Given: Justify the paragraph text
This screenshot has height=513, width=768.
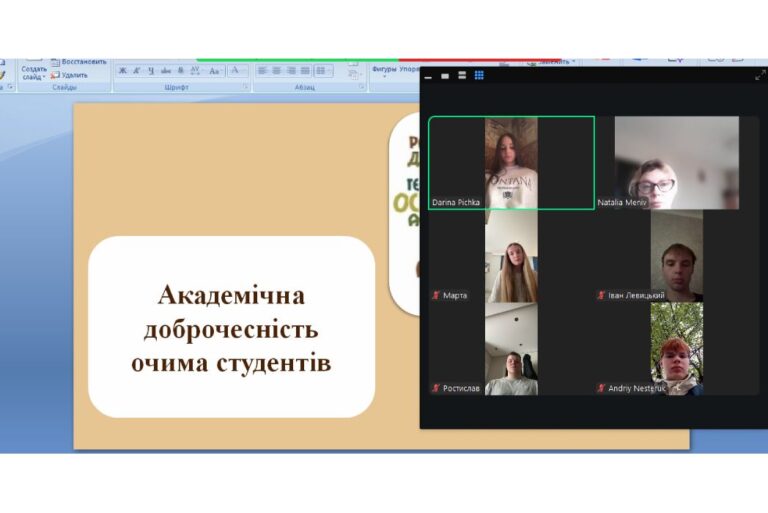Looking at the screenshot, I should coord(305,71).
